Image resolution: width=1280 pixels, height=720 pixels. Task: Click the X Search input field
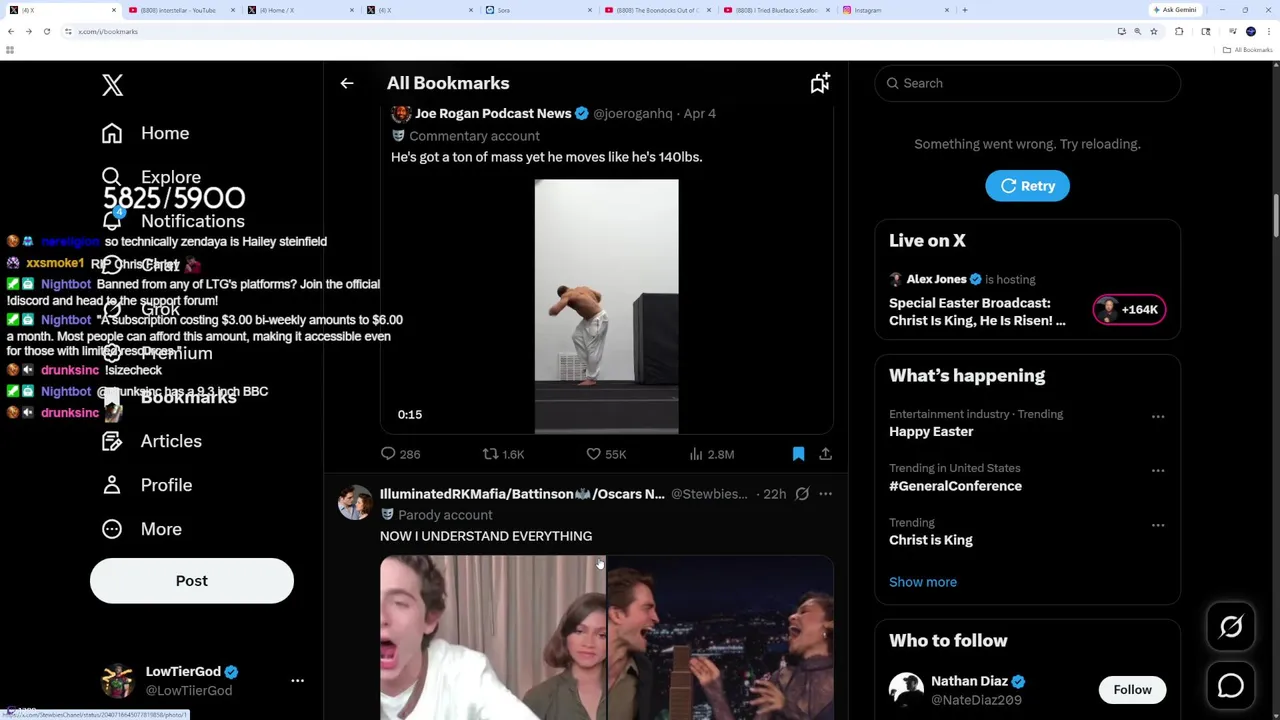tap(1027, 84)
